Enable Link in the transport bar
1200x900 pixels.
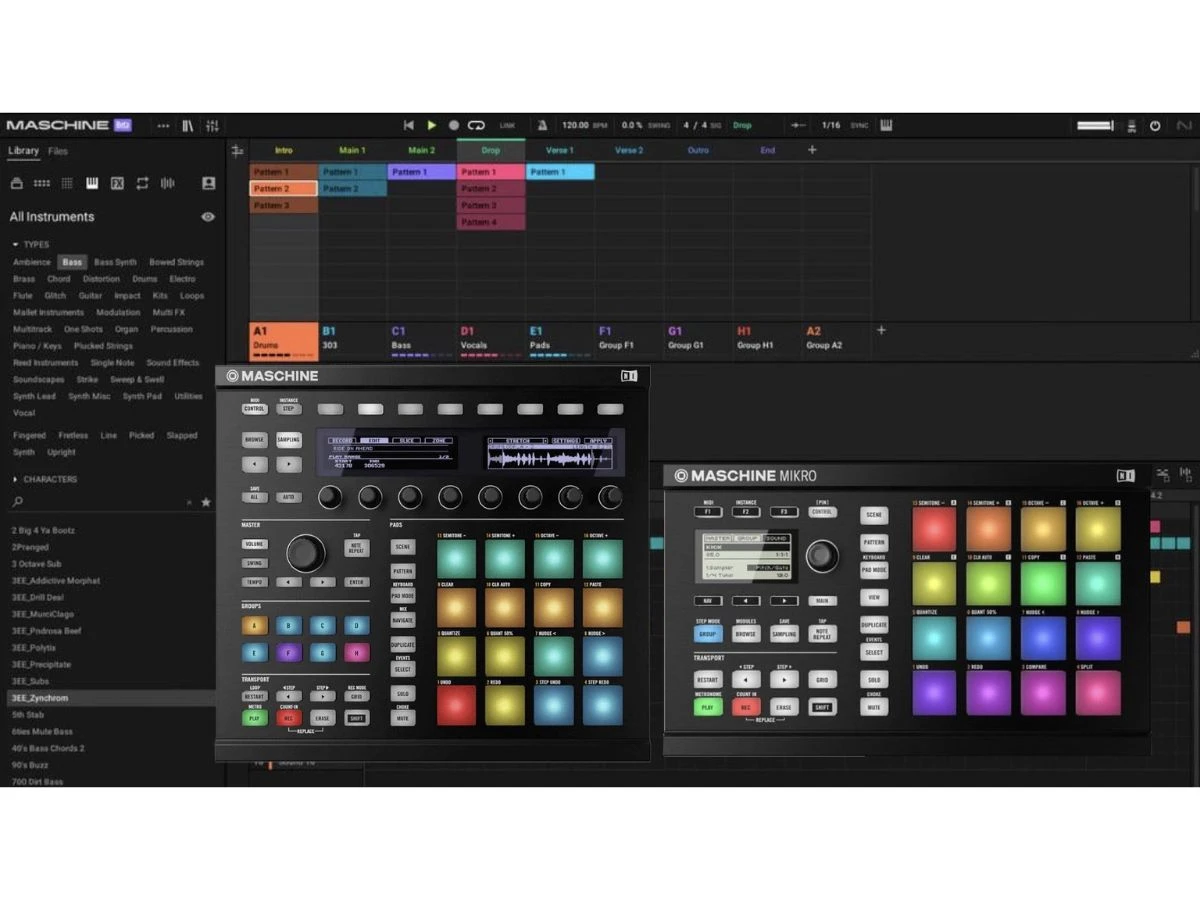point(507,125)
